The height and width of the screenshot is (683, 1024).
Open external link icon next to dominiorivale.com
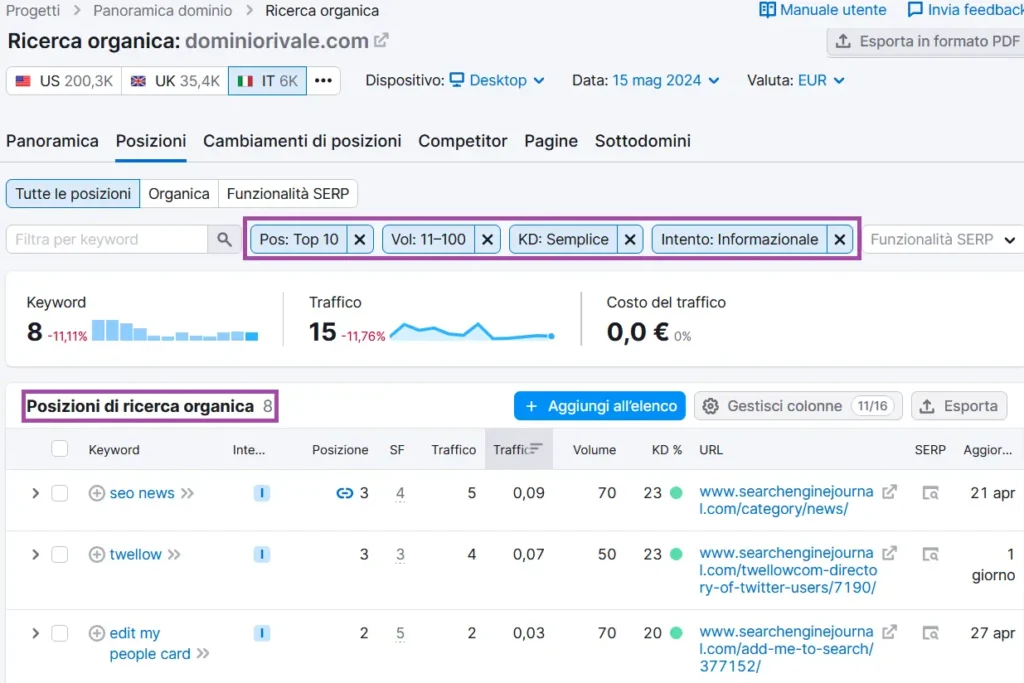click(x=381, y=41)
